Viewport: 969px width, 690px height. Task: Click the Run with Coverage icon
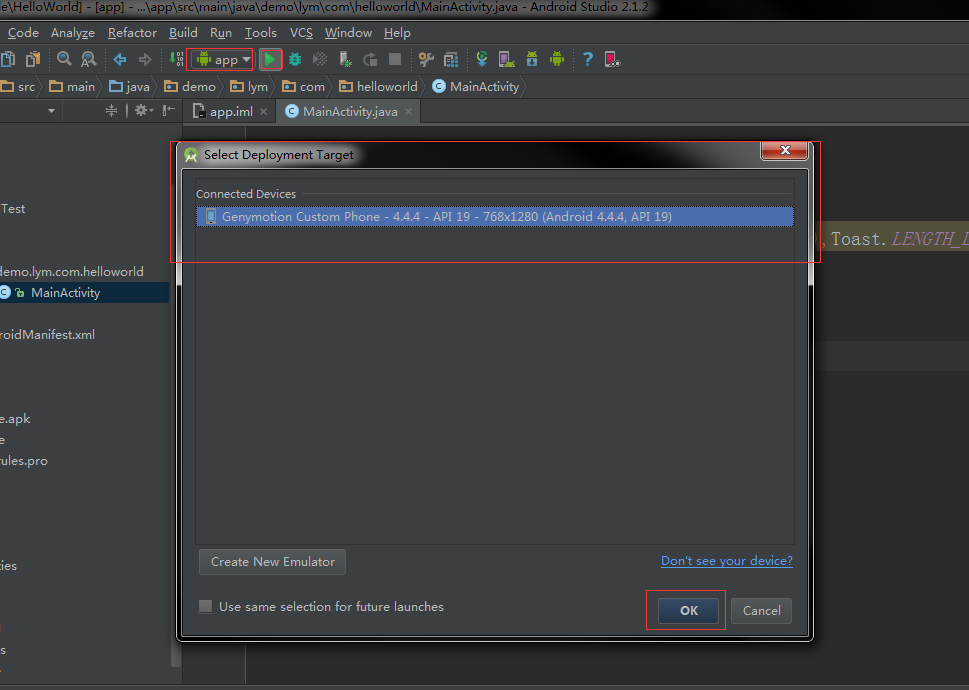pyautogui.click(x=319, y=59)
